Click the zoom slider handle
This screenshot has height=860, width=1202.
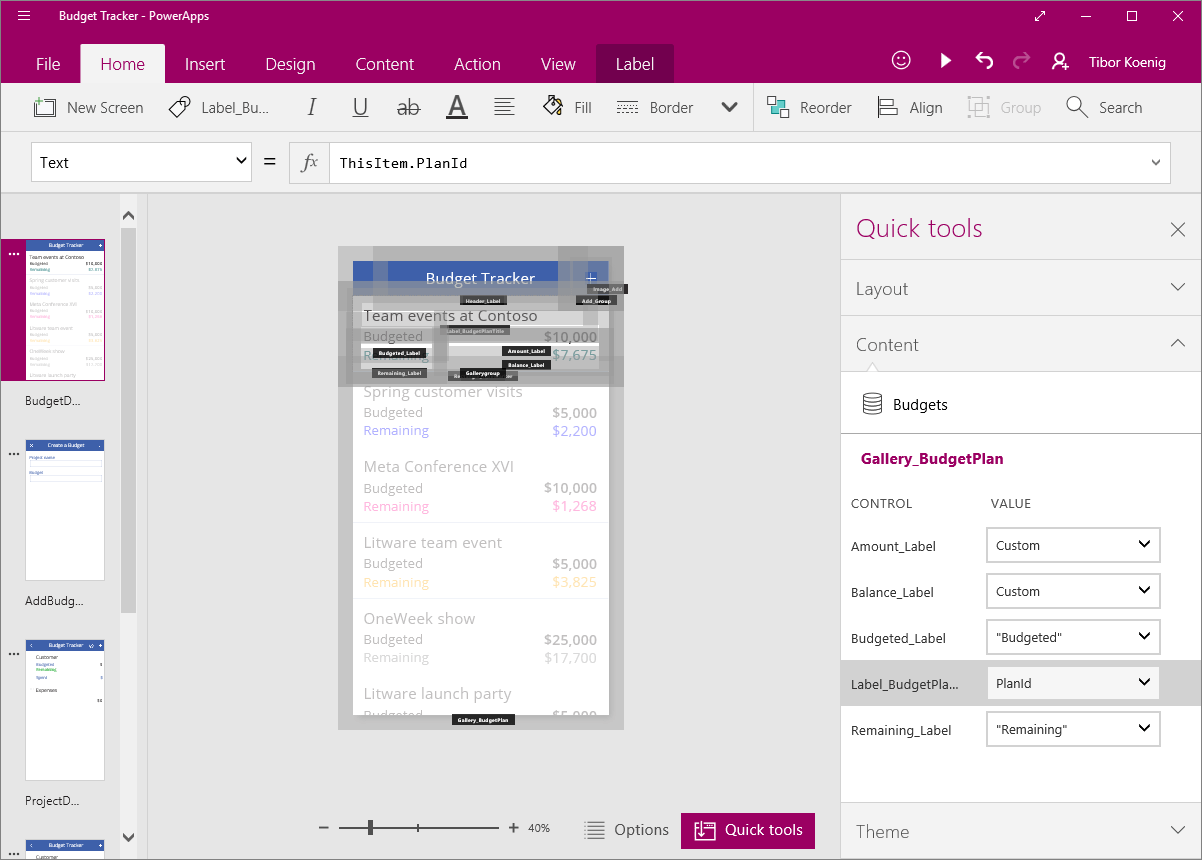pos(370,828)
